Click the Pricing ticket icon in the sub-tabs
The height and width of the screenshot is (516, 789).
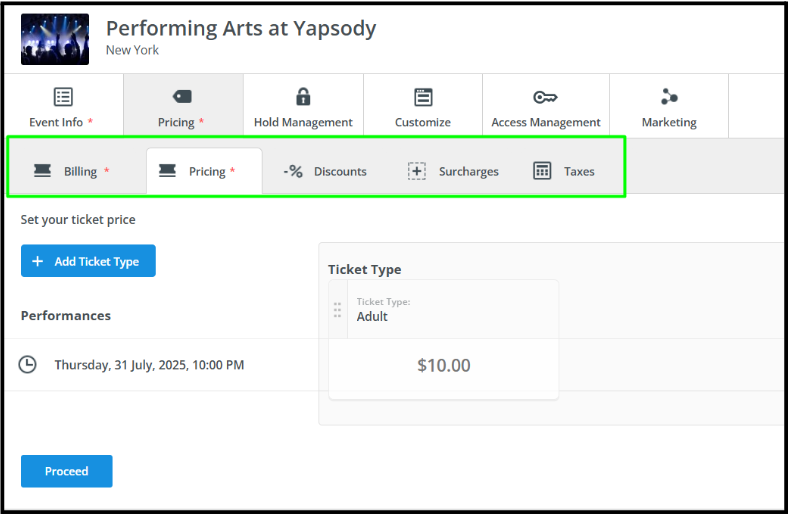(167, 171)
